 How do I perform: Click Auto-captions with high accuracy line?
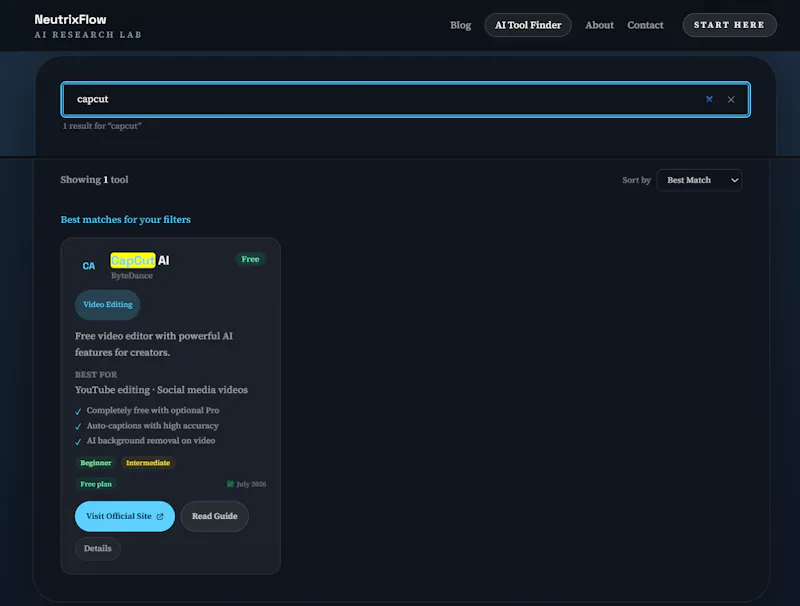click(153, 425)
